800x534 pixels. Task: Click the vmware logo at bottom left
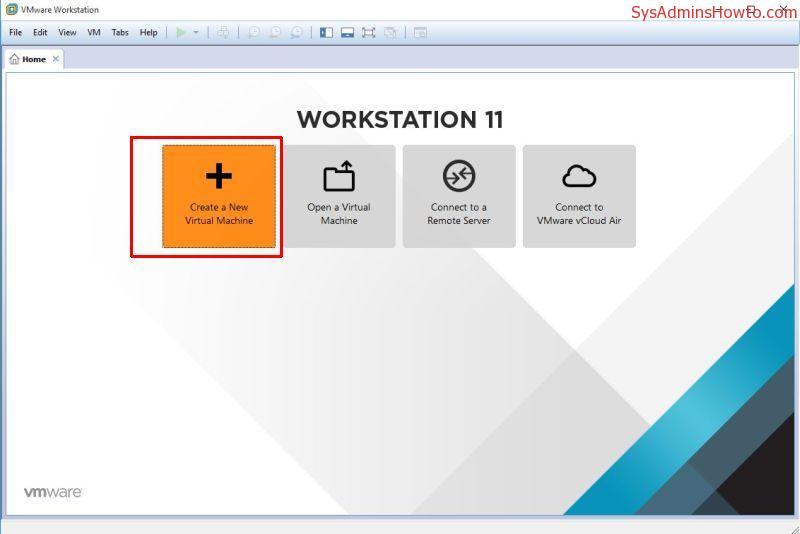pyautogui.click(x=53, y=492)
